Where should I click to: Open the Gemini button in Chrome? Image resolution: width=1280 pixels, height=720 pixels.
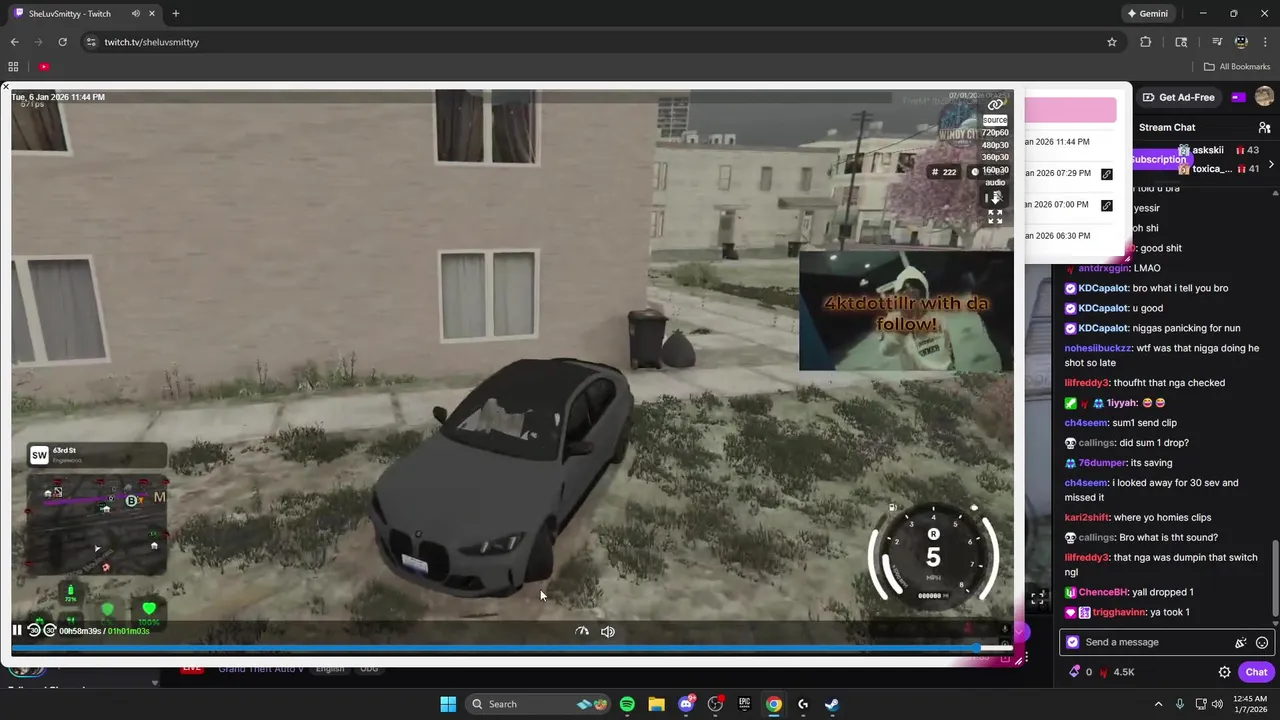coord(1147,14)
